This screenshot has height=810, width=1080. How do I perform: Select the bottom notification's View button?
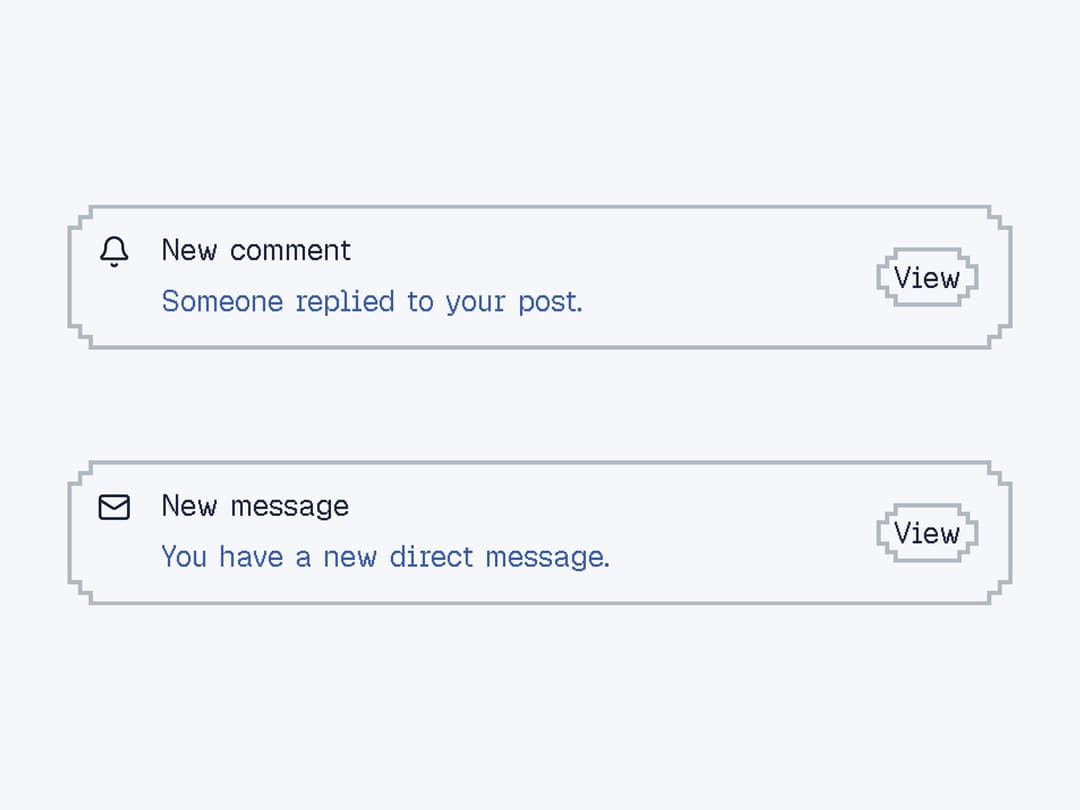pos(927,533)
